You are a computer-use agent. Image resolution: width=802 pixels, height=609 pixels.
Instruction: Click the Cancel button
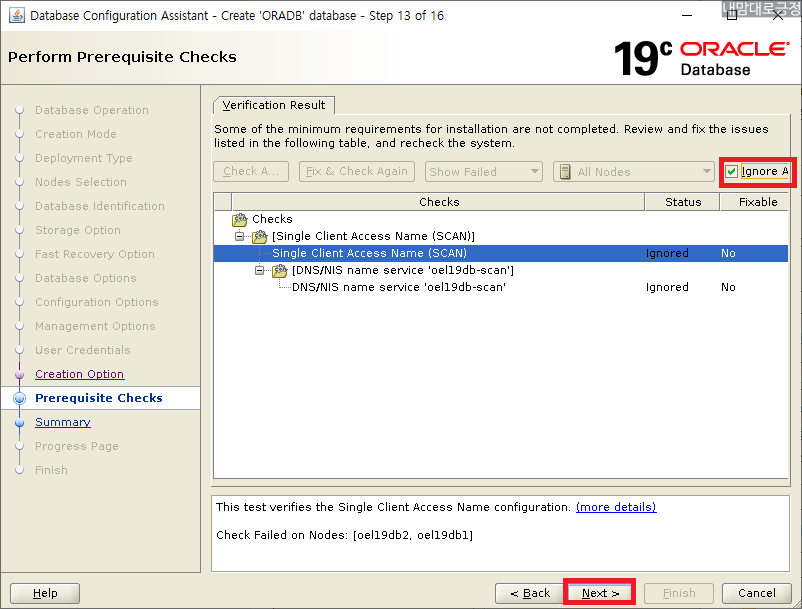(x=756, y=593)
